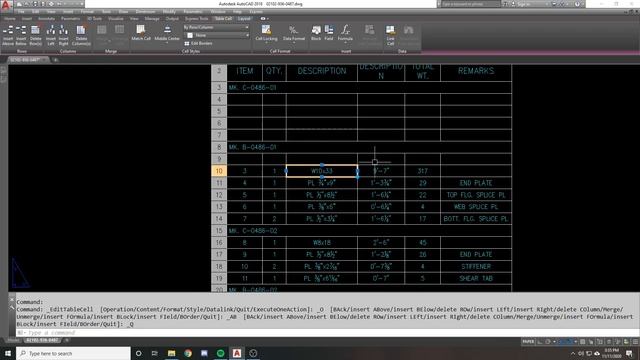This screenshot has width=640, height=360.
Task: Open Windows Start menu
Action: [8, 353]
